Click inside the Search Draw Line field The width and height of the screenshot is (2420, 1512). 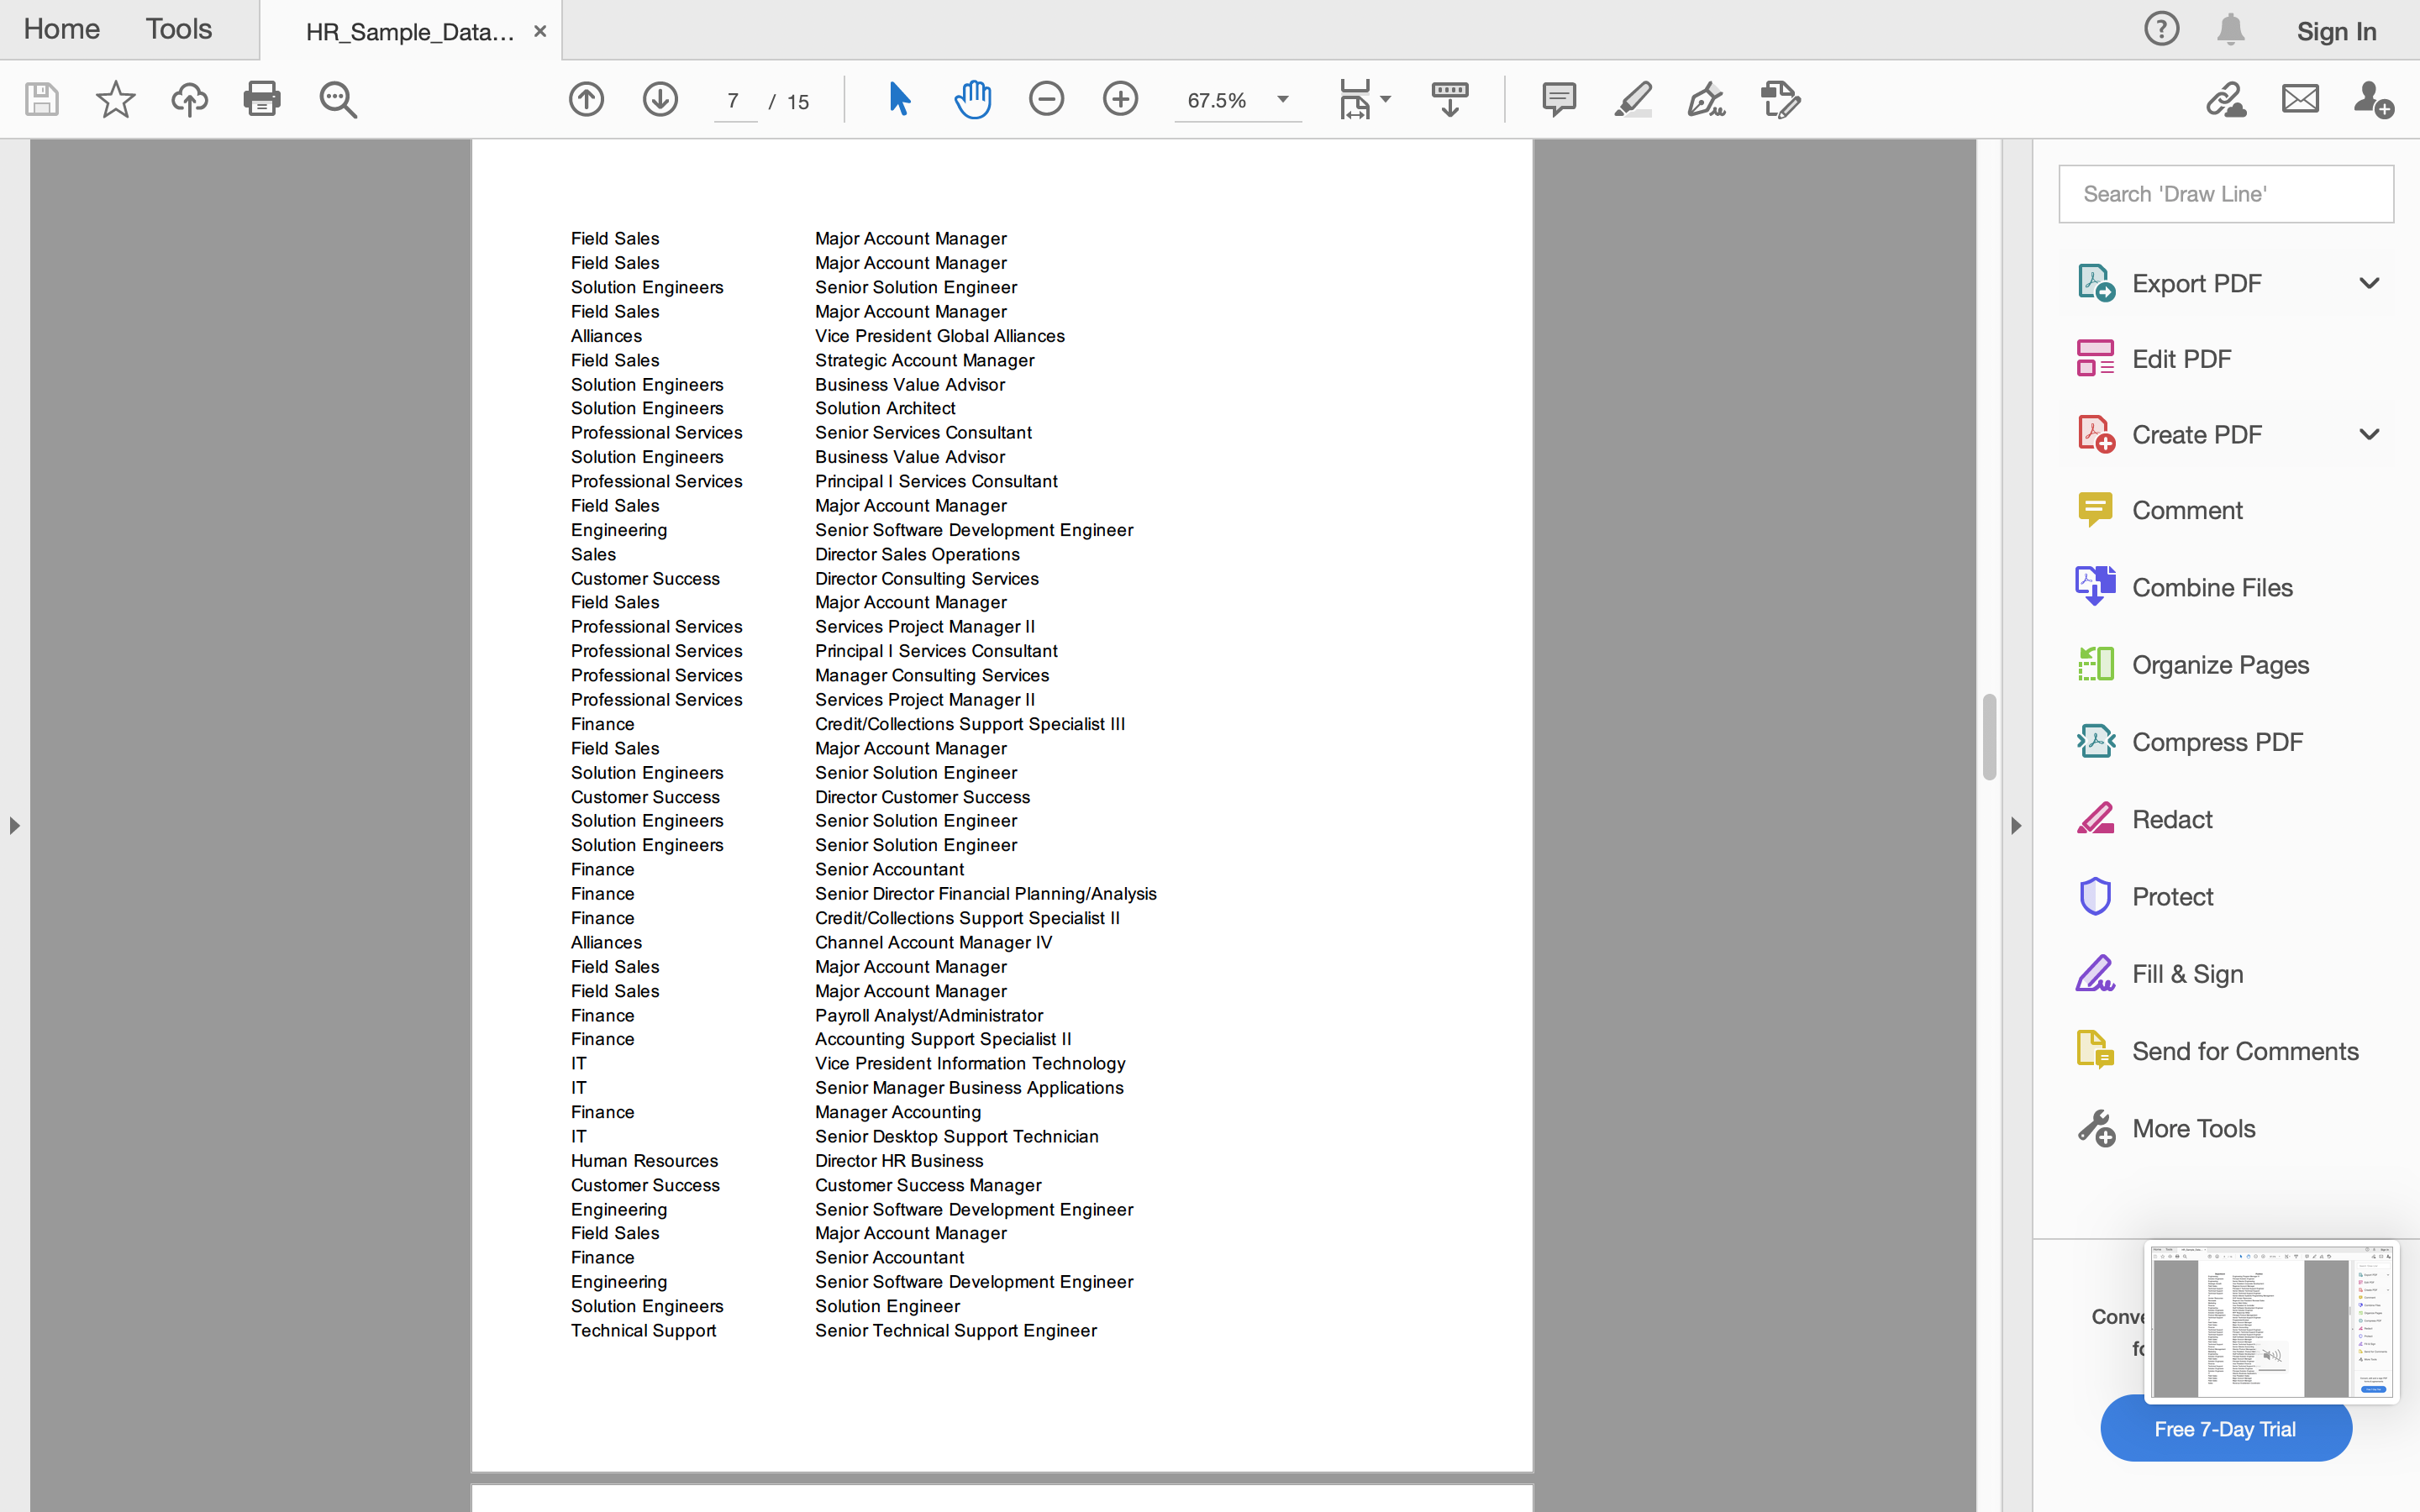click(2225, 194)
